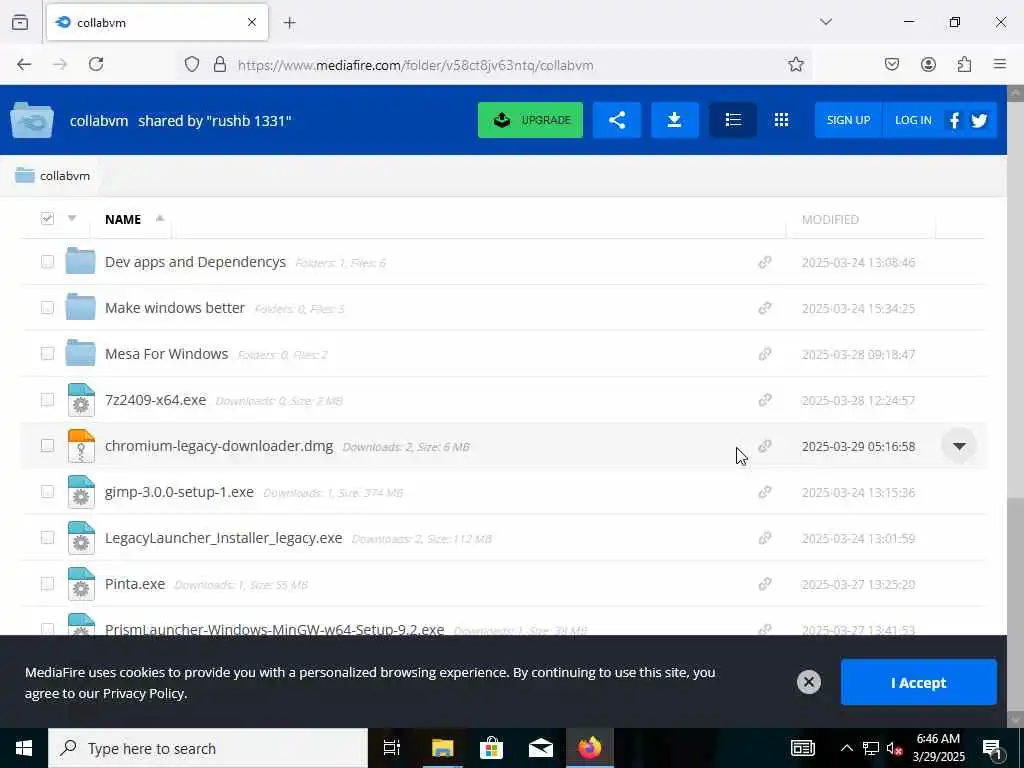Open the Dev apps and Dependencys folder
This screenshot has width=1024, height=768.
pos(195,262)
